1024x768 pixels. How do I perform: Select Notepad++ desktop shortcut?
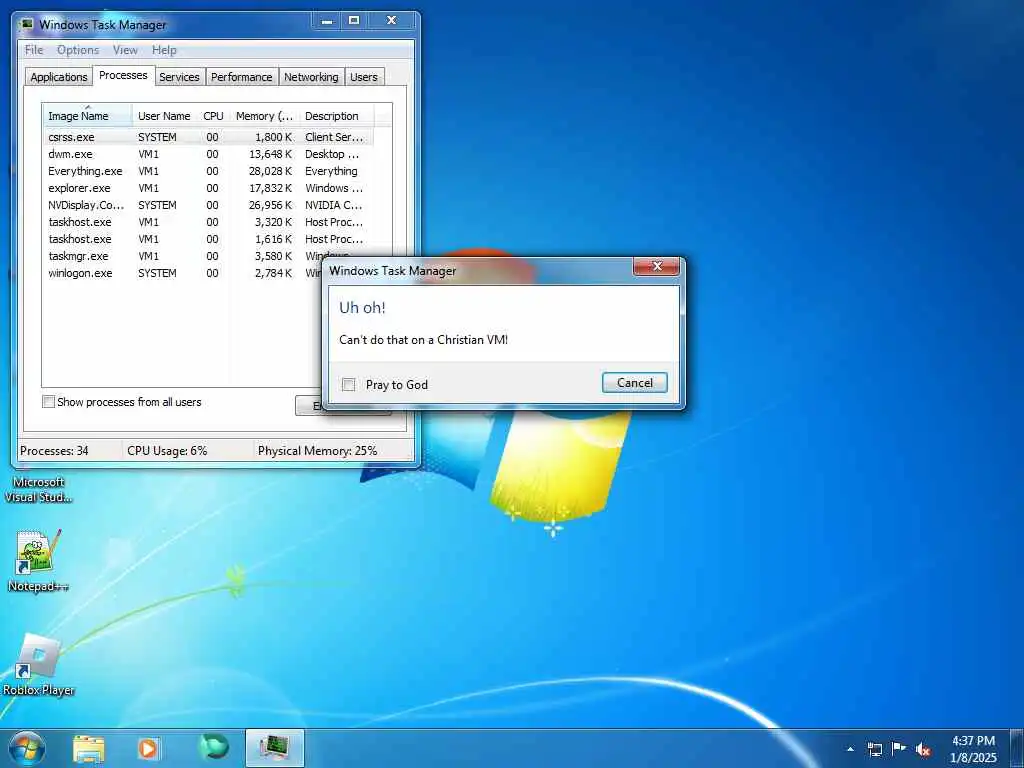[x=38, y=560]
